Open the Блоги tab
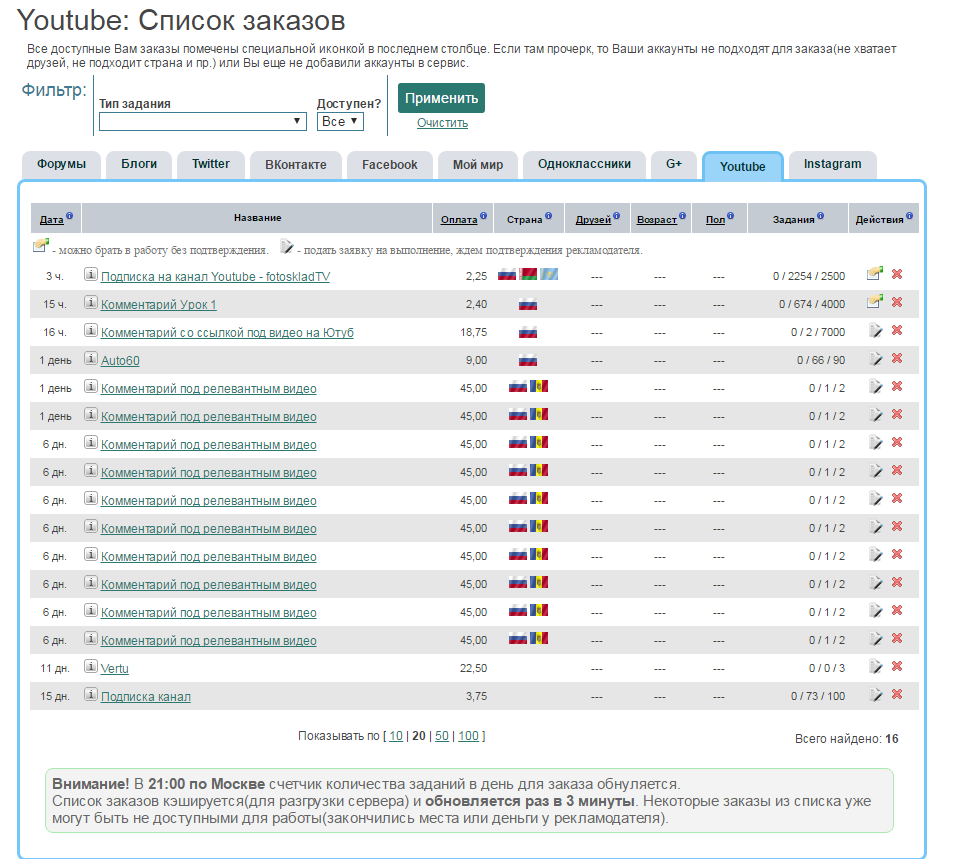 tap(139, 164)
